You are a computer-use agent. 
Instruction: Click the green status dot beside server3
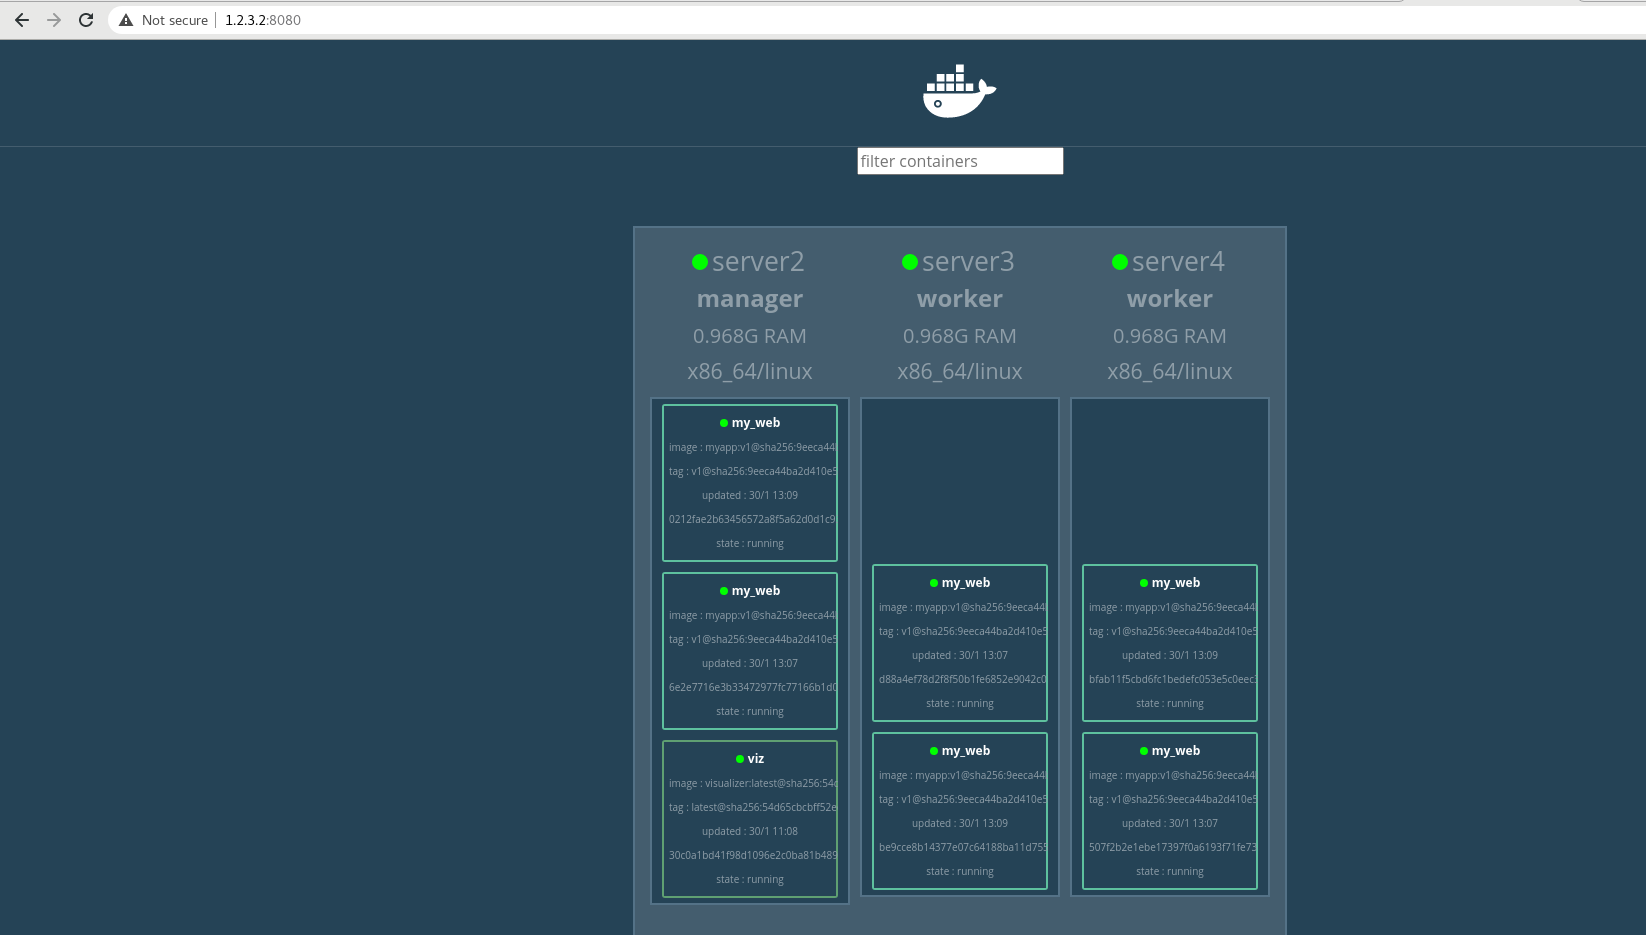coord(909,261)
